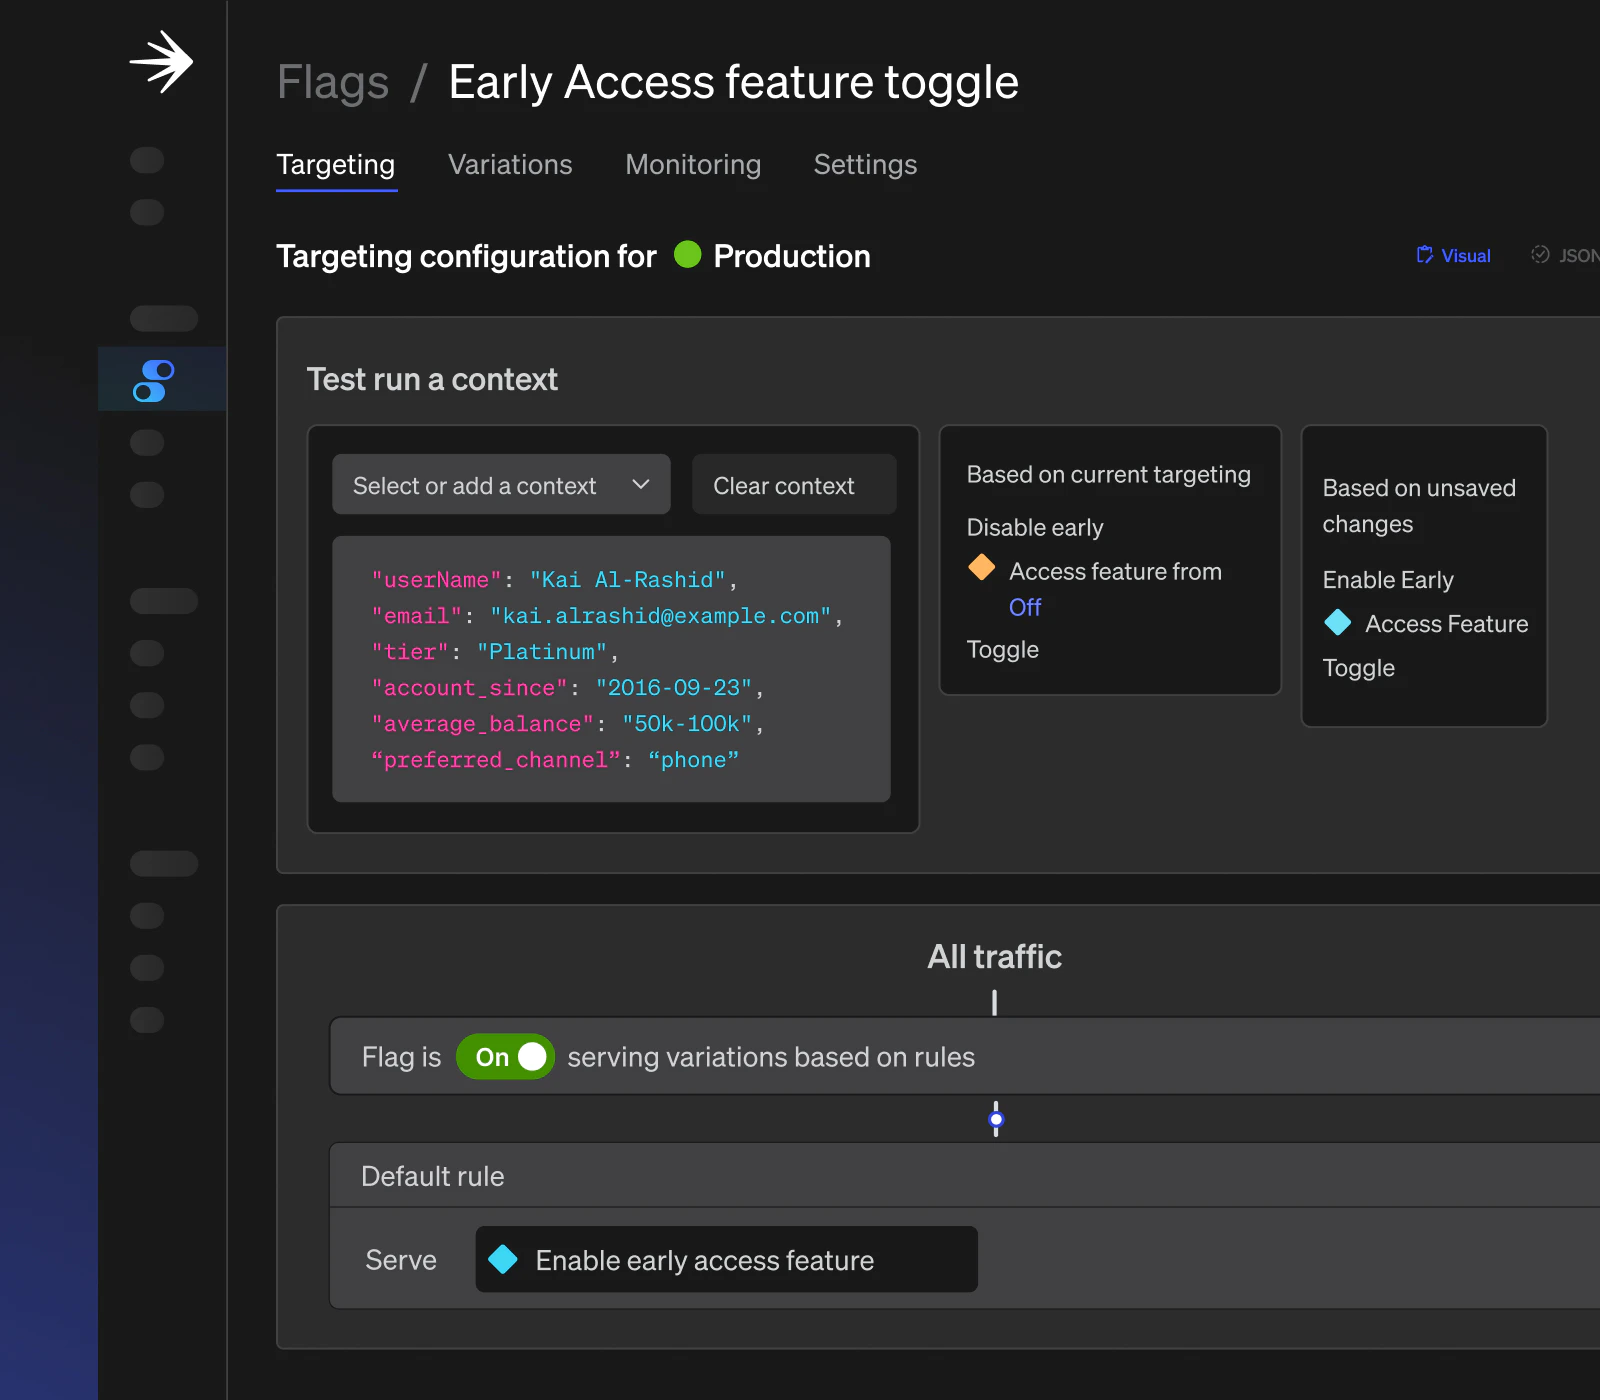
Task: Click the LaunchDarkly arrow logo
Action: click(x=161, y=62)
